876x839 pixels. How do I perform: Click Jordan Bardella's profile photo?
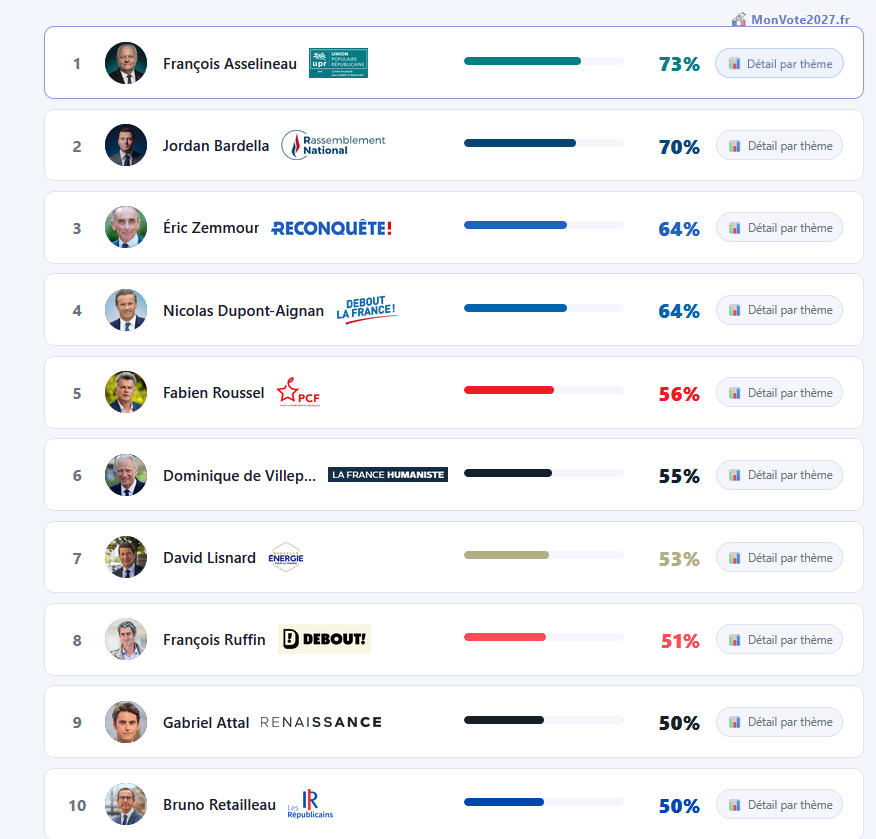pyautogui.click(x=126, y=145)
